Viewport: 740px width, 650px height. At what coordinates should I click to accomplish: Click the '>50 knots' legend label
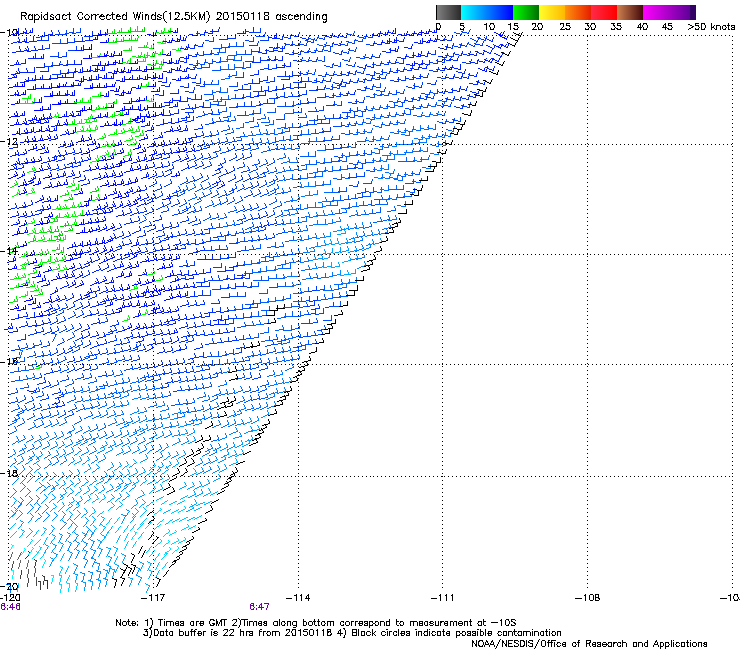(x=711, y=27)
